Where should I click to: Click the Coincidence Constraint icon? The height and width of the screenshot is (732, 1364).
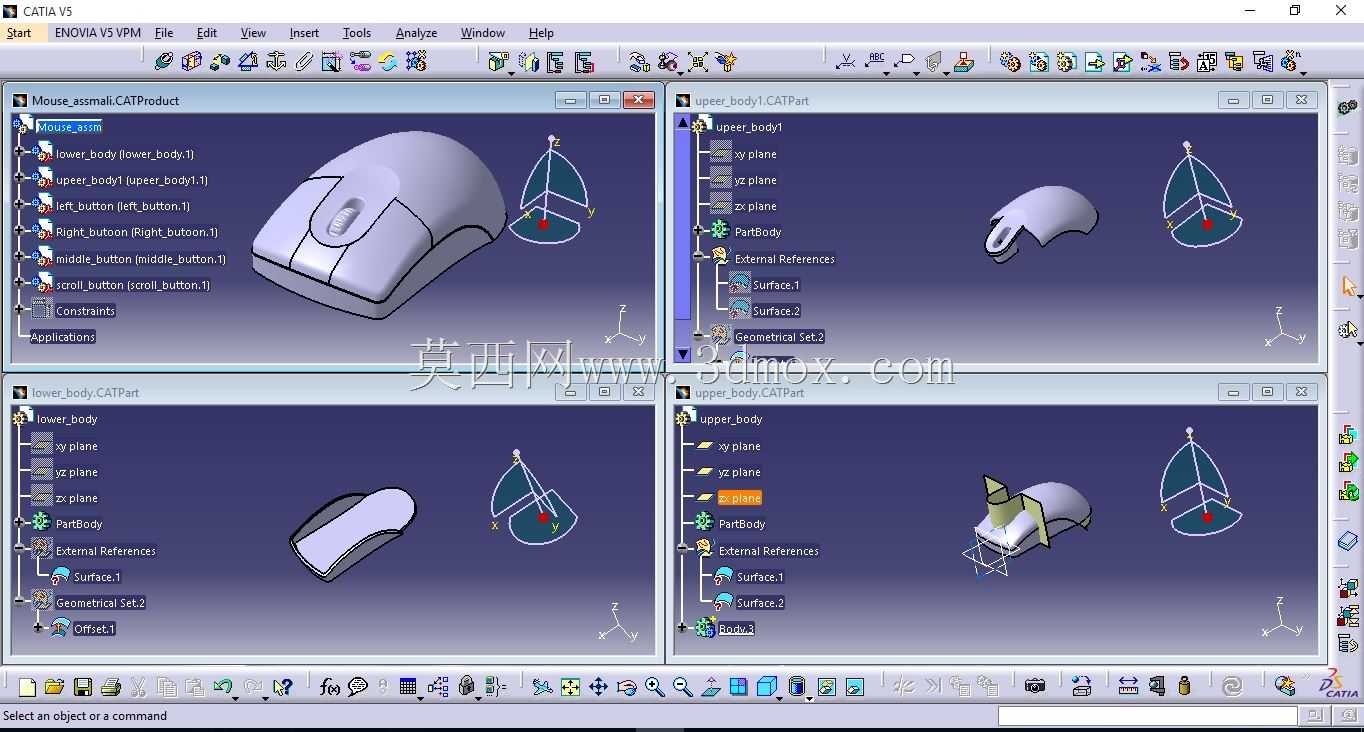coord(164,61)
